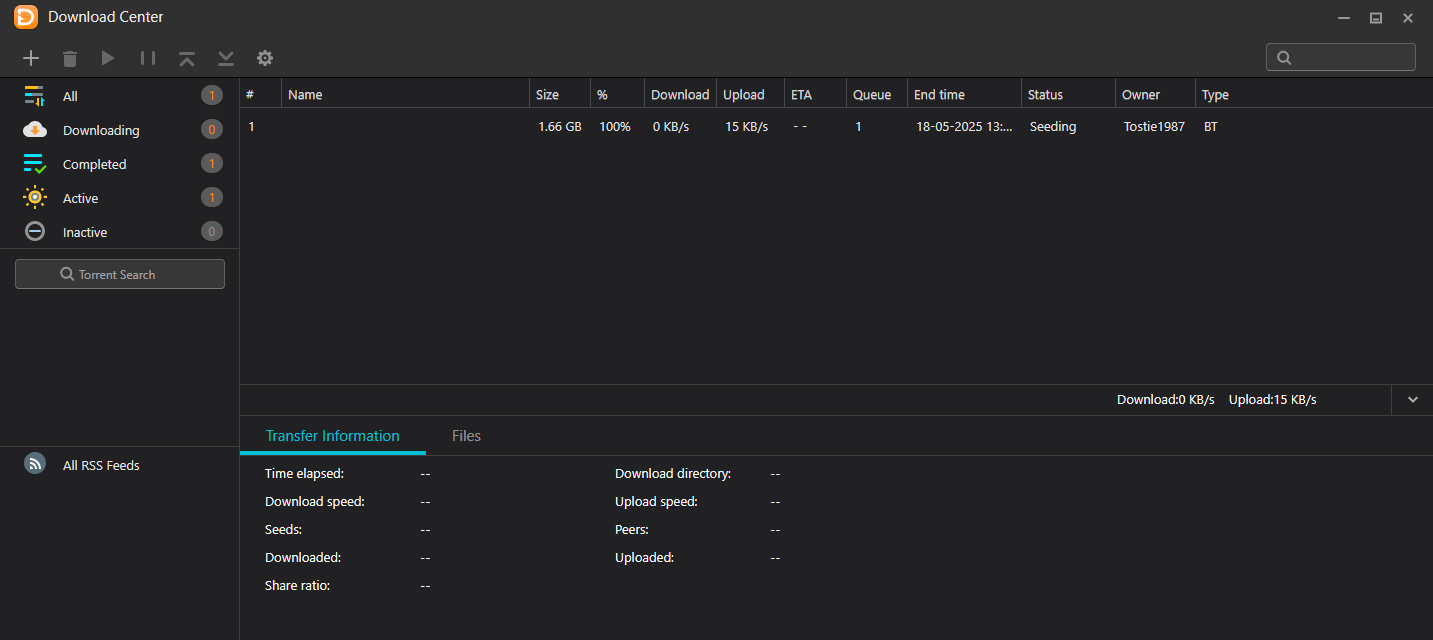Click the Active sun icon
The width and height of the screenshot is (1433, 640).
pos(35,198)
